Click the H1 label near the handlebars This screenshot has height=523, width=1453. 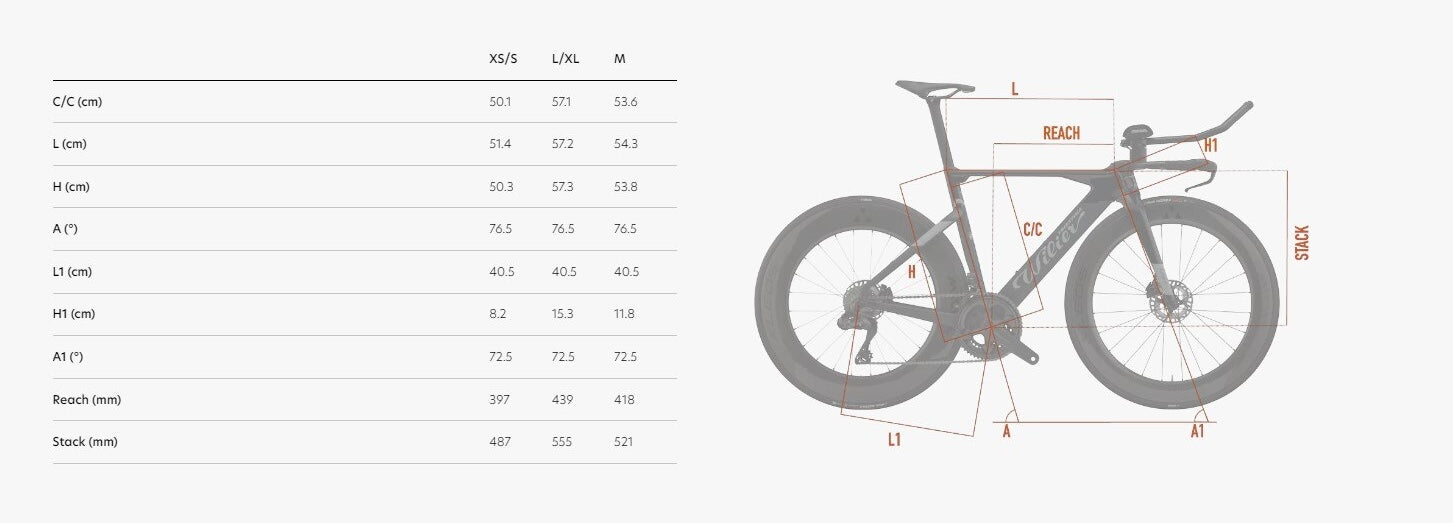point(1211,146)
